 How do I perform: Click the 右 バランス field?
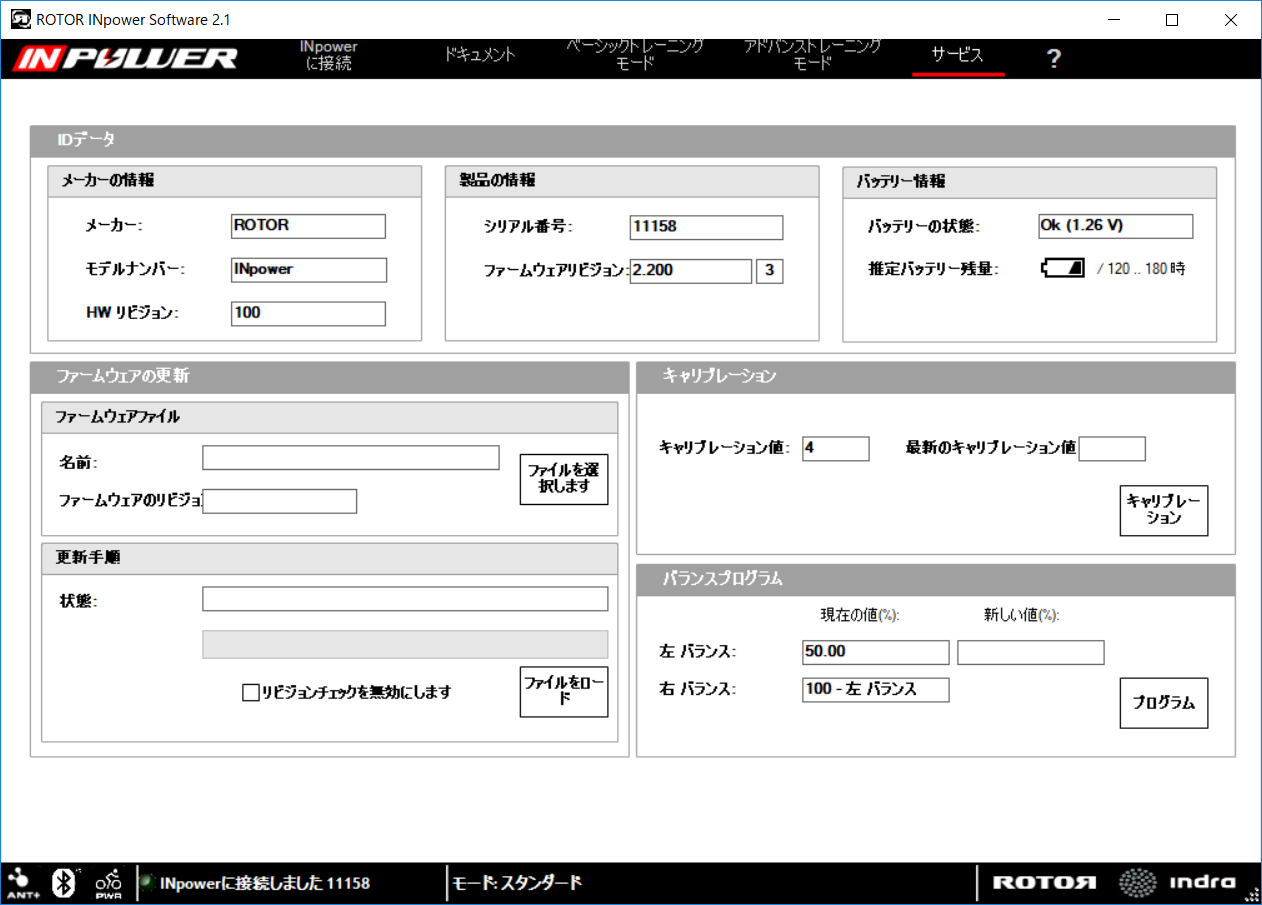pos(875,690)
